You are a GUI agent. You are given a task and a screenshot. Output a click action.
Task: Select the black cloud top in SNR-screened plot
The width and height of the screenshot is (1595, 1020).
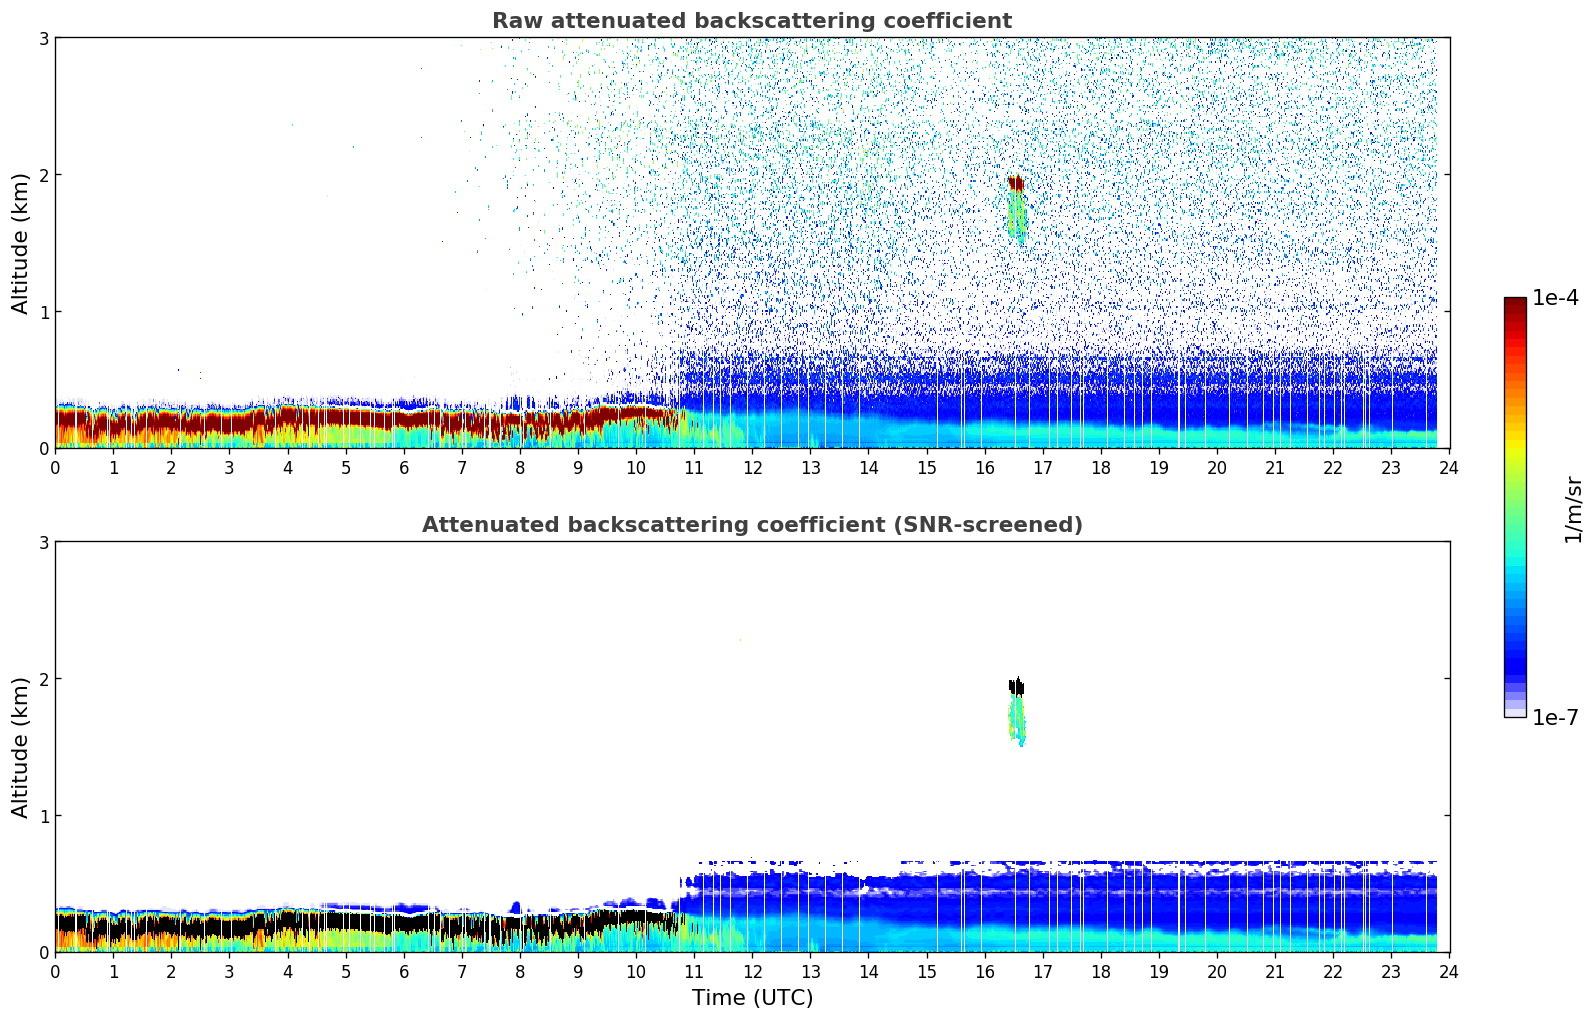1016,687
